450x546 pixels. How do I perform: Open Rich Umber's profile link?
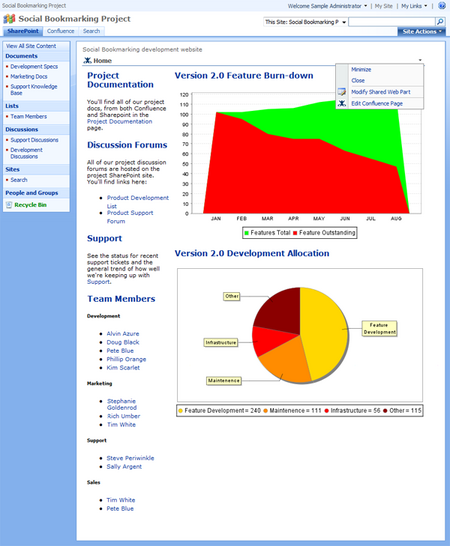pyautogui.click(x=124, y=416)
